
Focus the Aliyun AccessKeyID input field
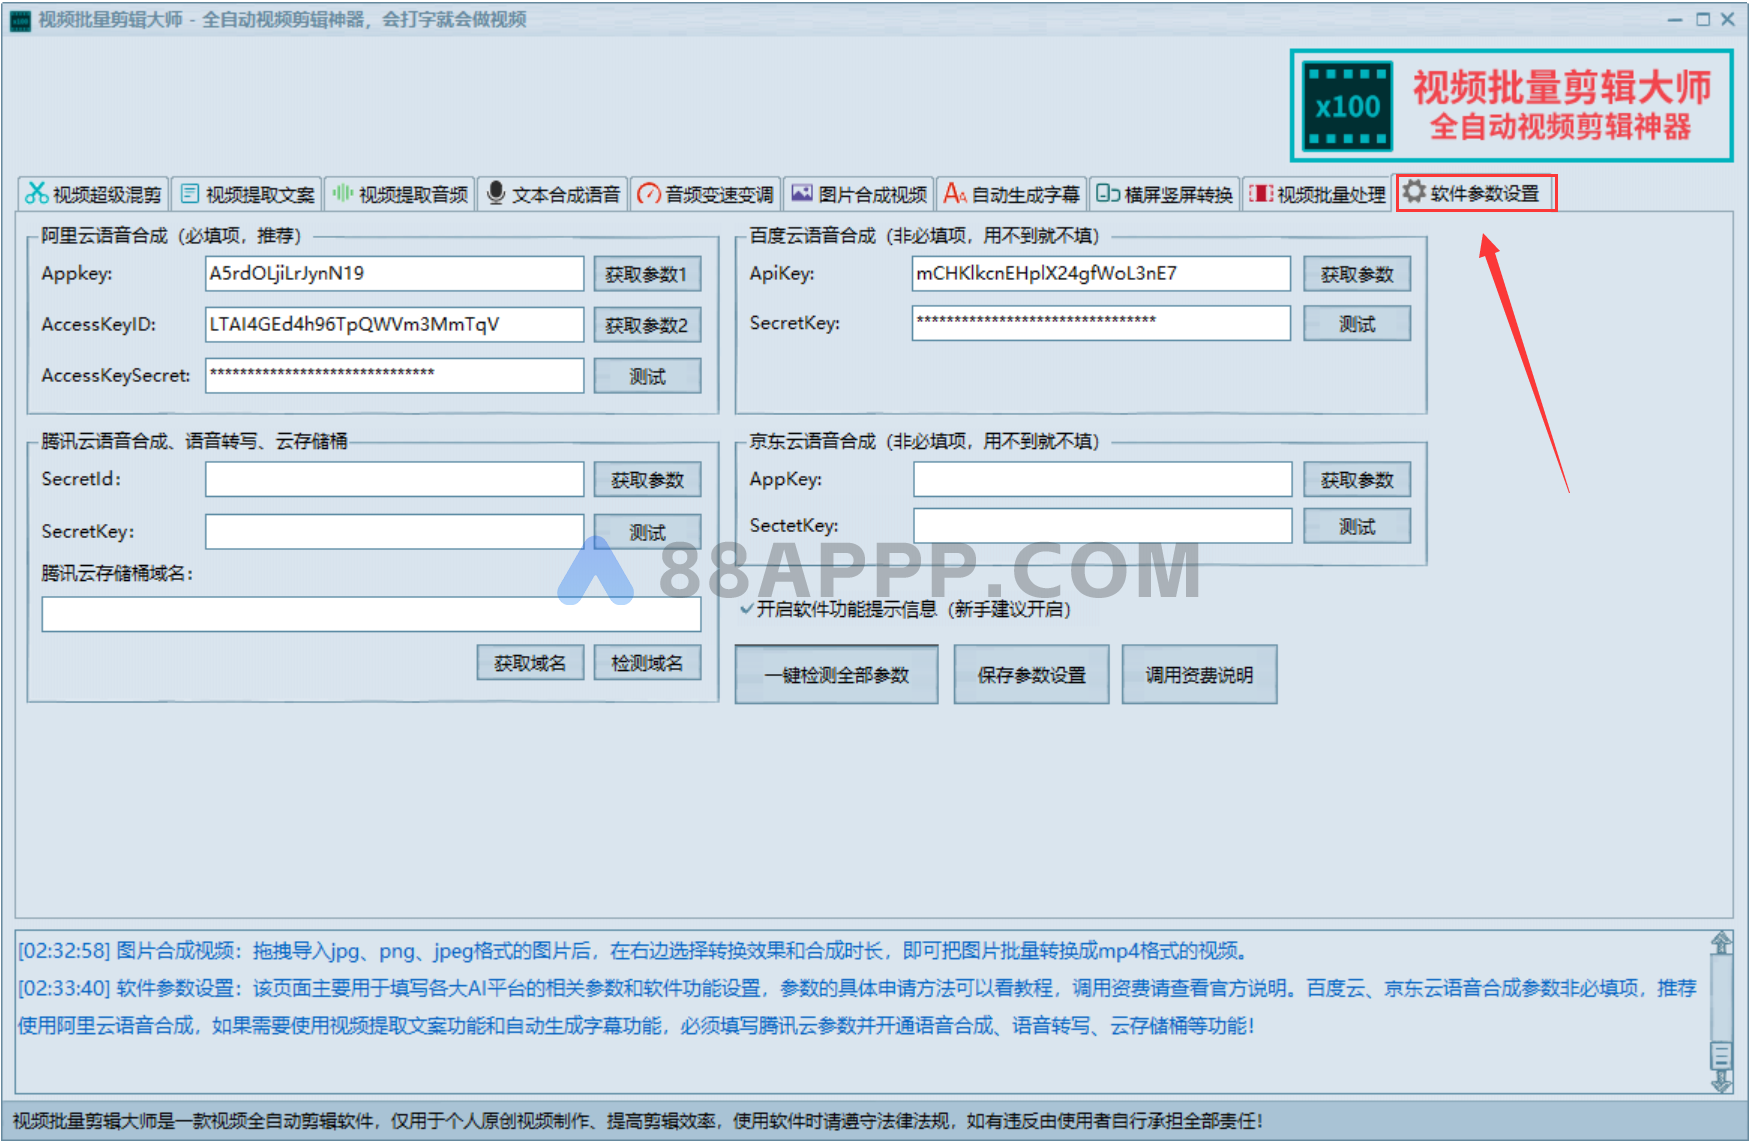pos(394,325)
